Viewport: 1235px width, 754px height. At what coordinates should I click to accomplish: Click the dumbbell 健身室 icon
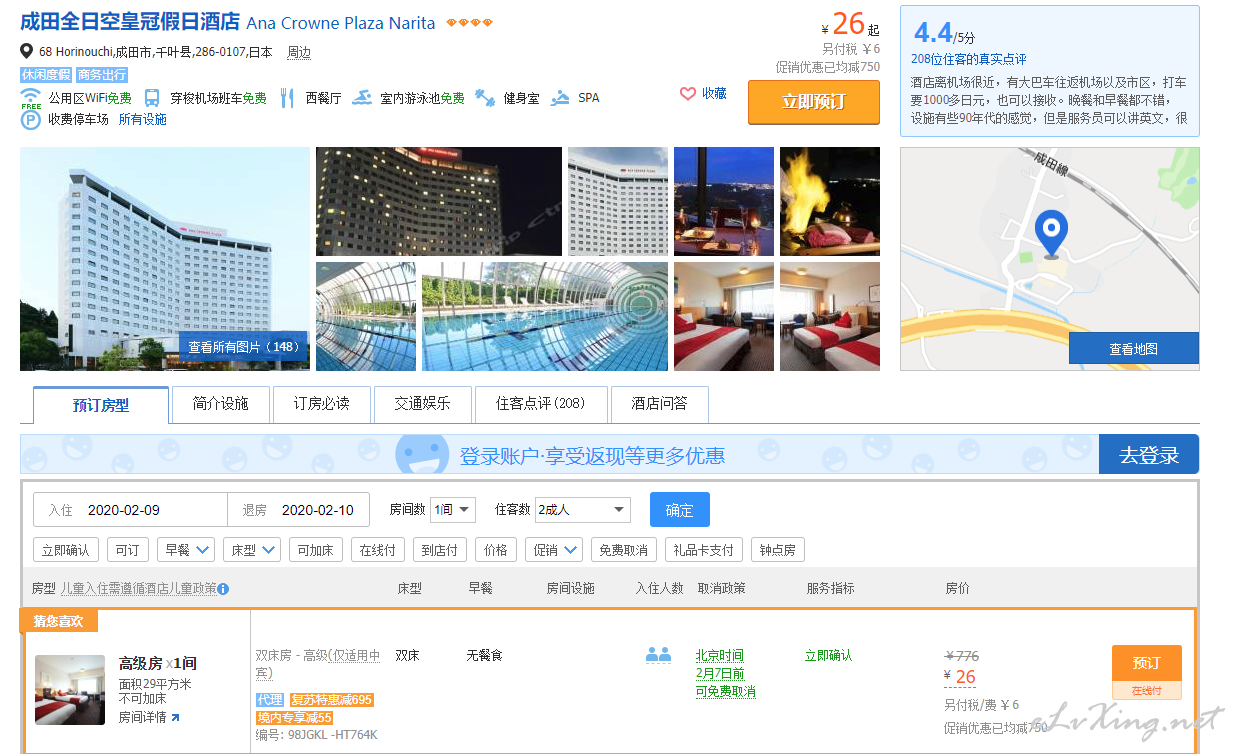pyautogui.click(x=485, y=98)
